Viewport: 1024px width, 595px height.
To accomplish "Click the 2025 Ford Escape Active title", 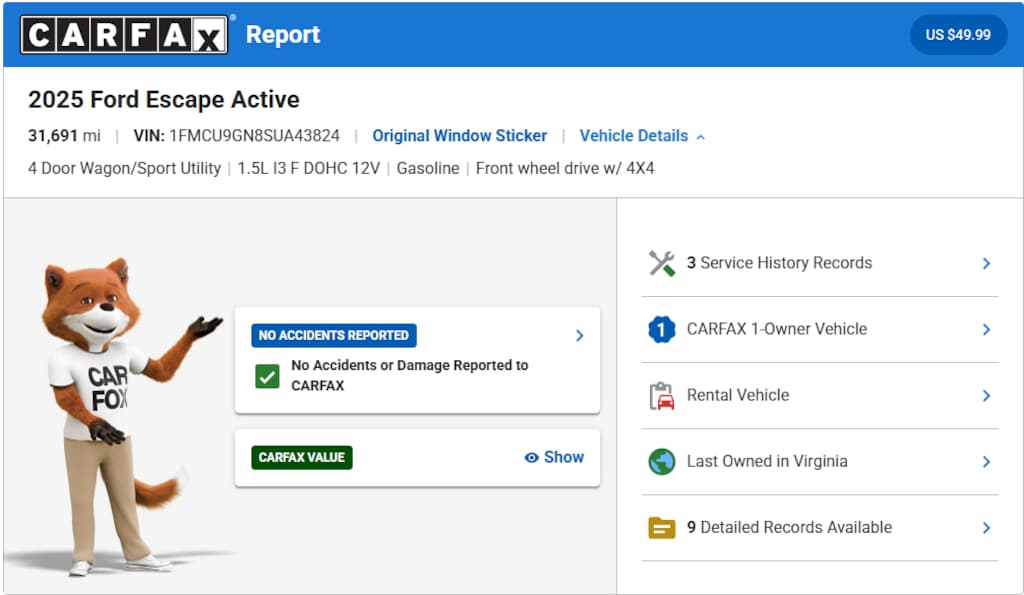I will click(164, 99).
